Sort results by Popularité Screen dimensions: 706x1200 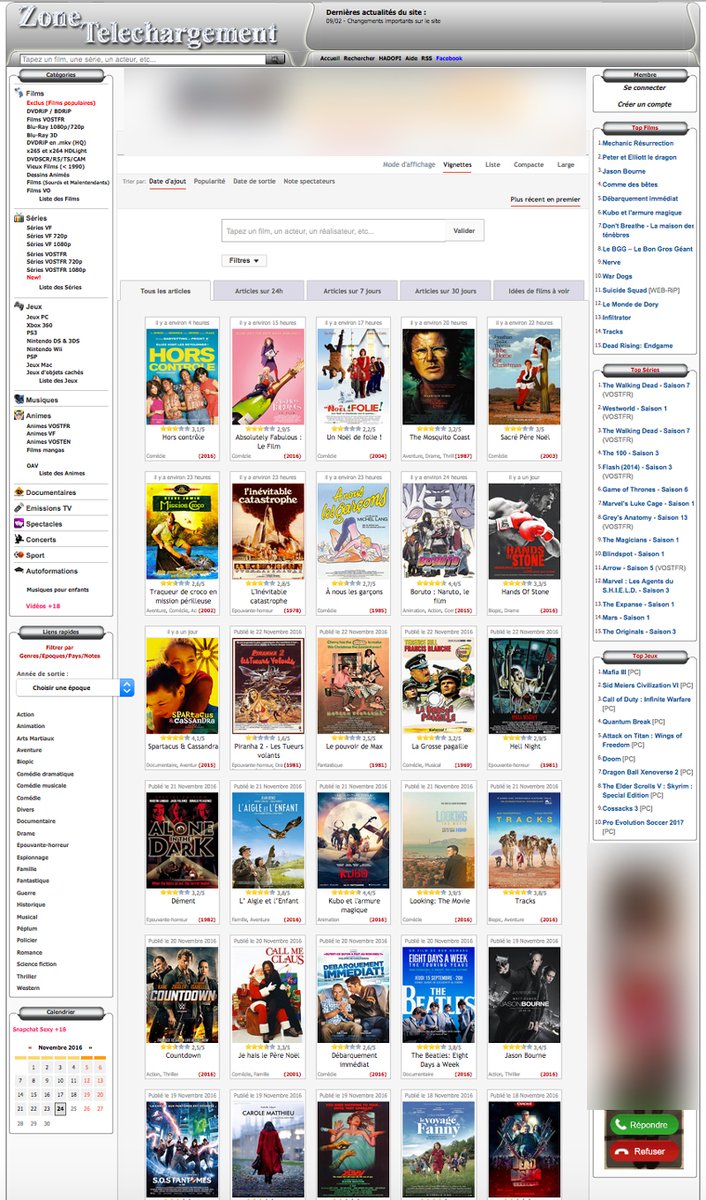pos(210,182)
